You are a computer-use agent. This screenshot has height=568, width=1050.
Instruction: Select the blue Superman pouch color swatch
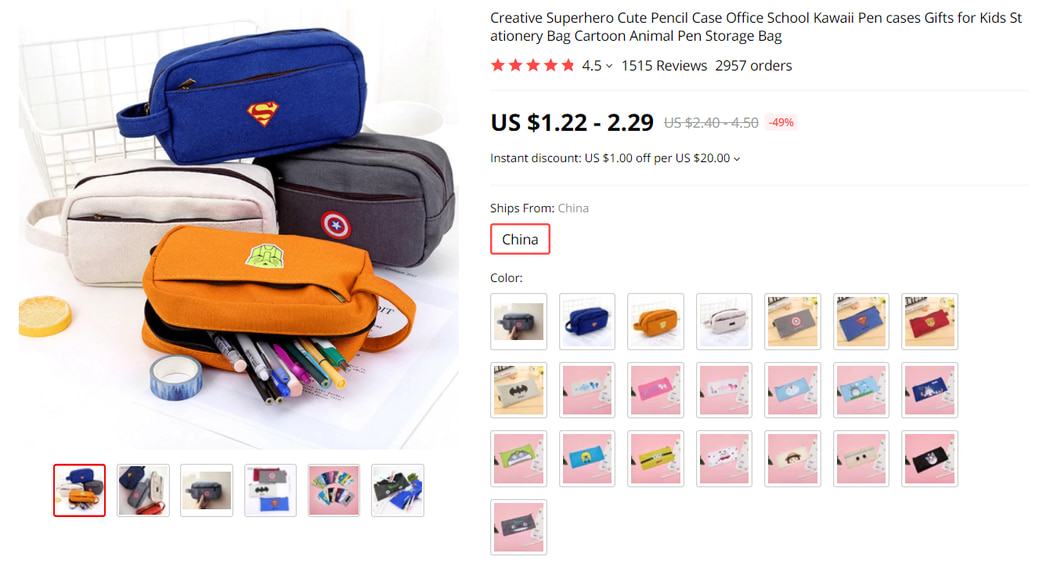click(587, 322)
